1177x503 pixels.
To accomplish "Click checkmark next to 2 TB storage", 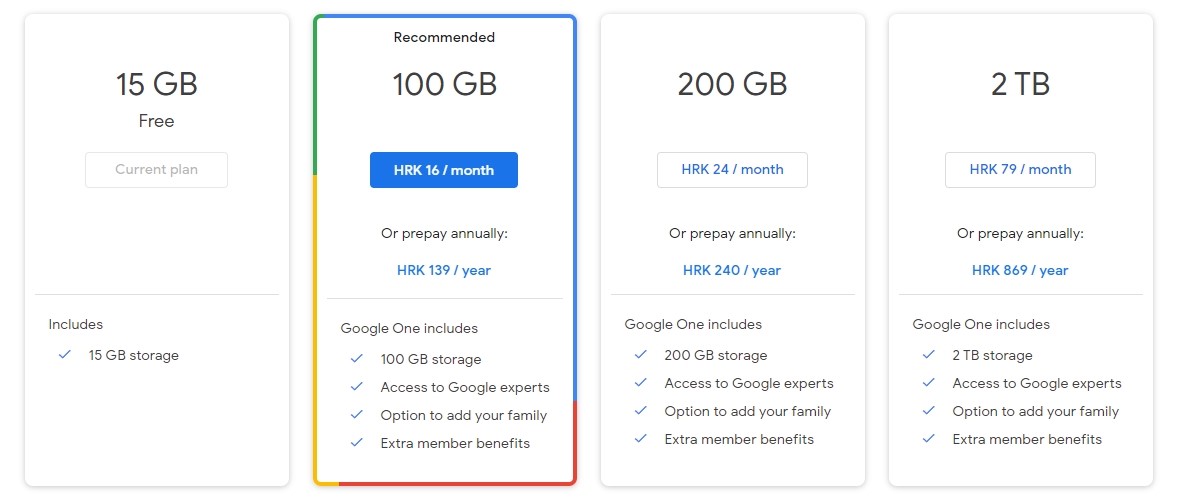I will point(928,355).
